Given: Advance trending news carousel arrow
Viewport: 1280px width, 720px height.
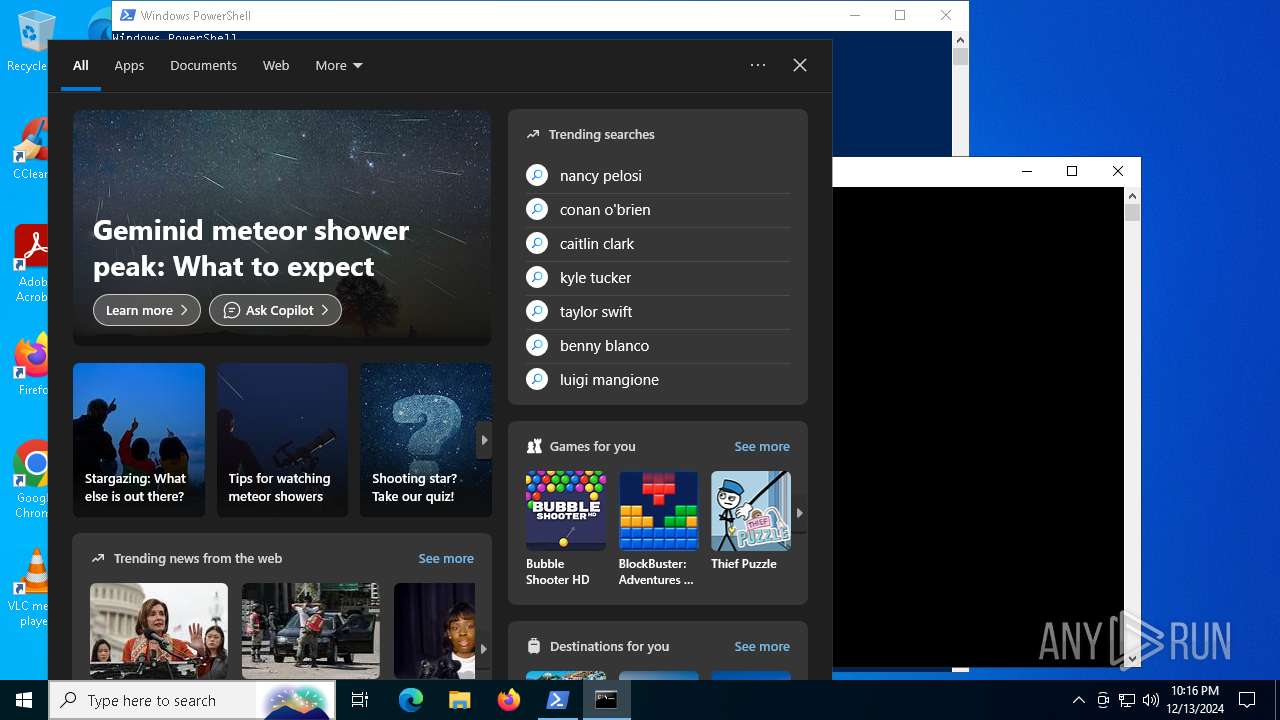Looking at the screenshot, I should pyautogui.click(x=484, y=649).
